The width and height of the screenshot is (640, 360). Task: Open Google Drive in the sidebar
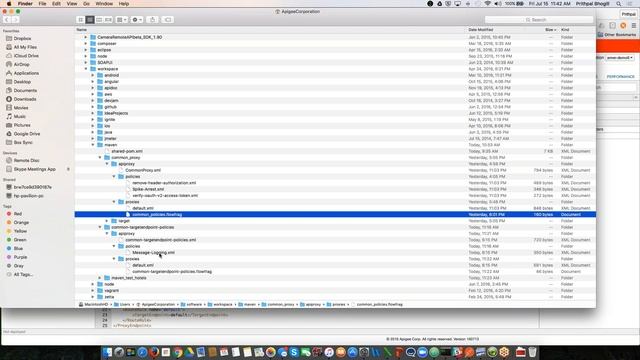click(x=27, y=133)
